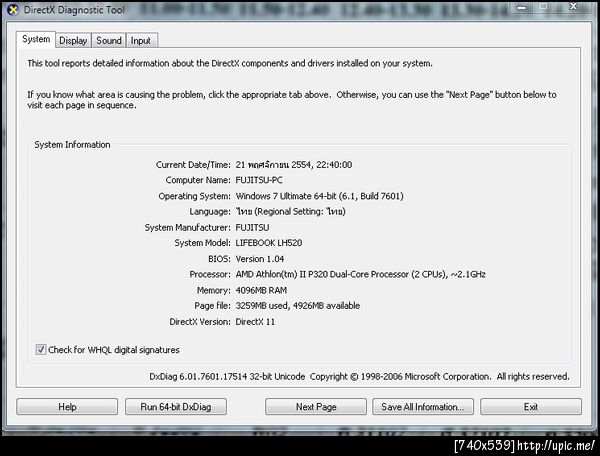Minimize the DirectX Diagnostic Tool window
The height and width of the screenshot is (456, 600).
point(523,8)
